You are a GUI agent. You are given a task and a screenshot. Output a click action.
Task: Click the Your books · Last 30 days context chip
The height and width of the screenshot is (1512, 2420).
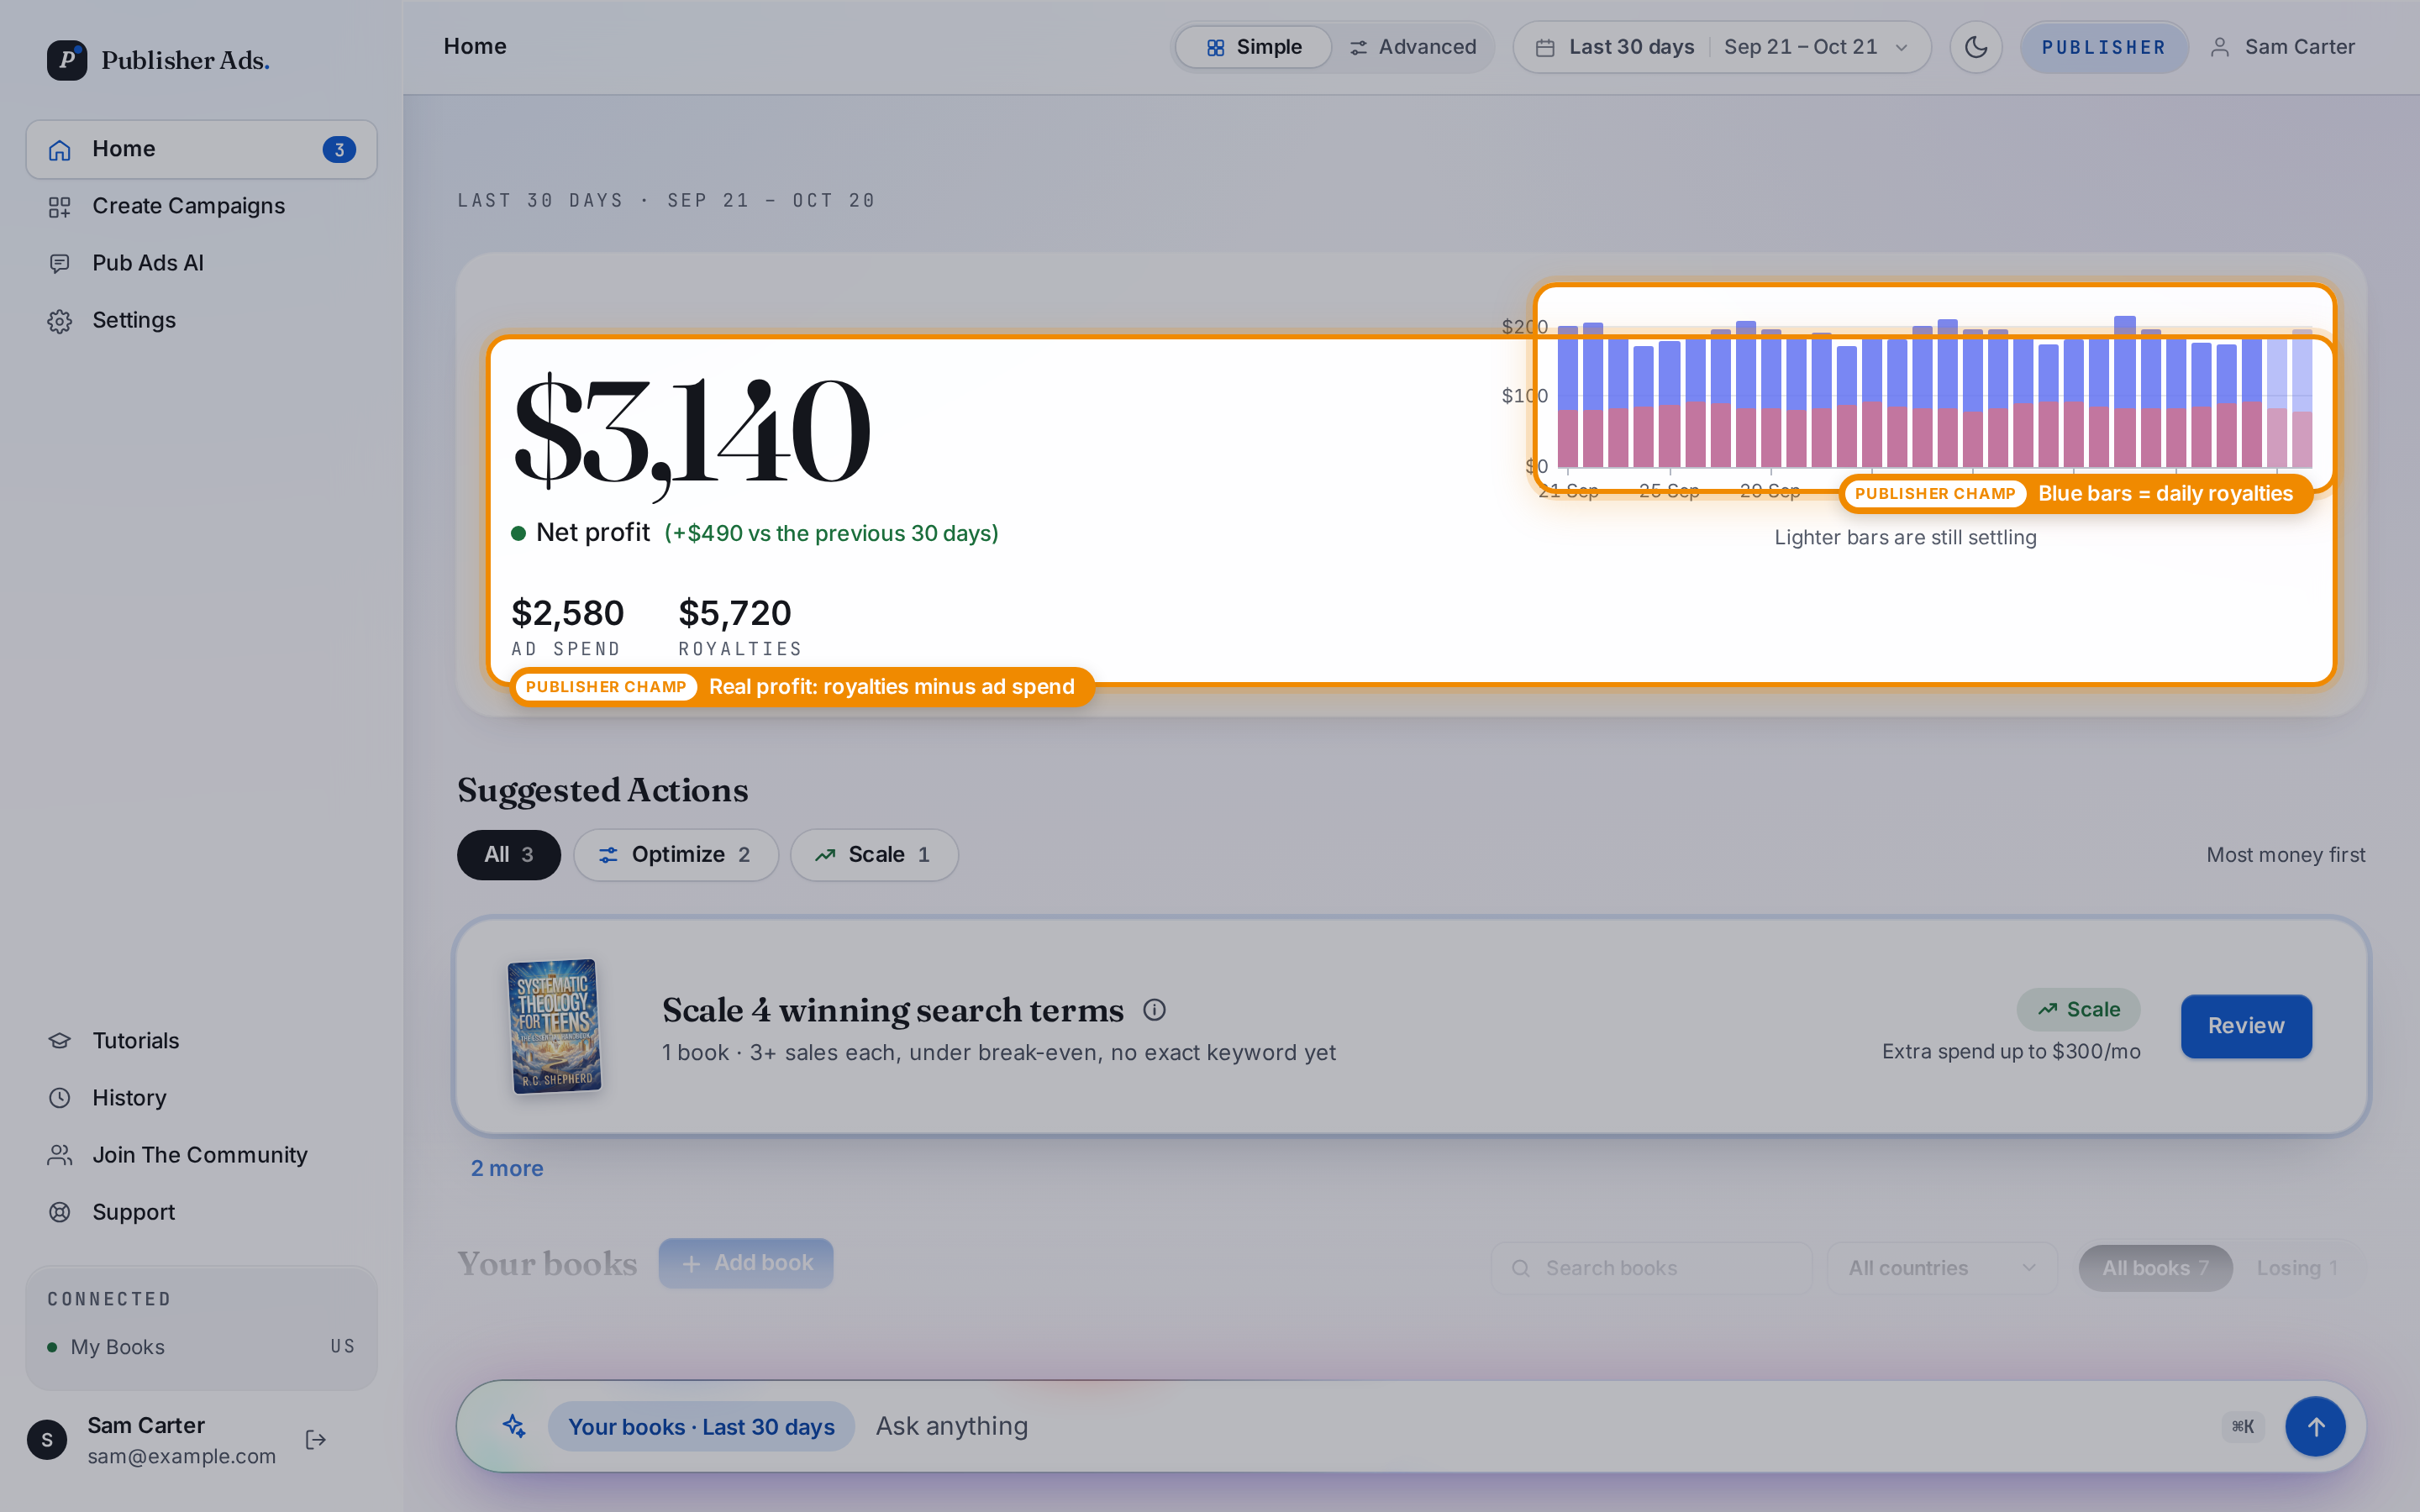tap(701, 1426)
